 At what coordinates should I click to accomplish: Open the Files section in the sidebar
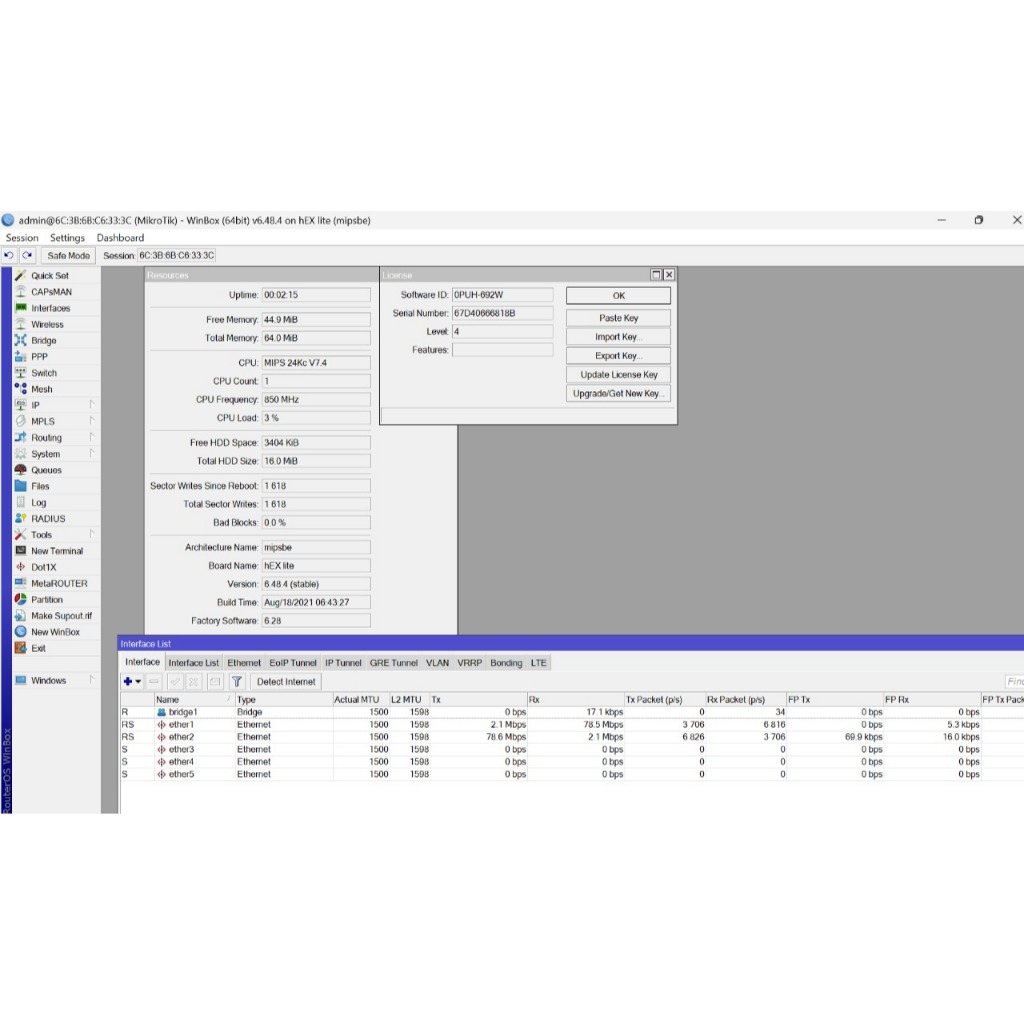40,486
